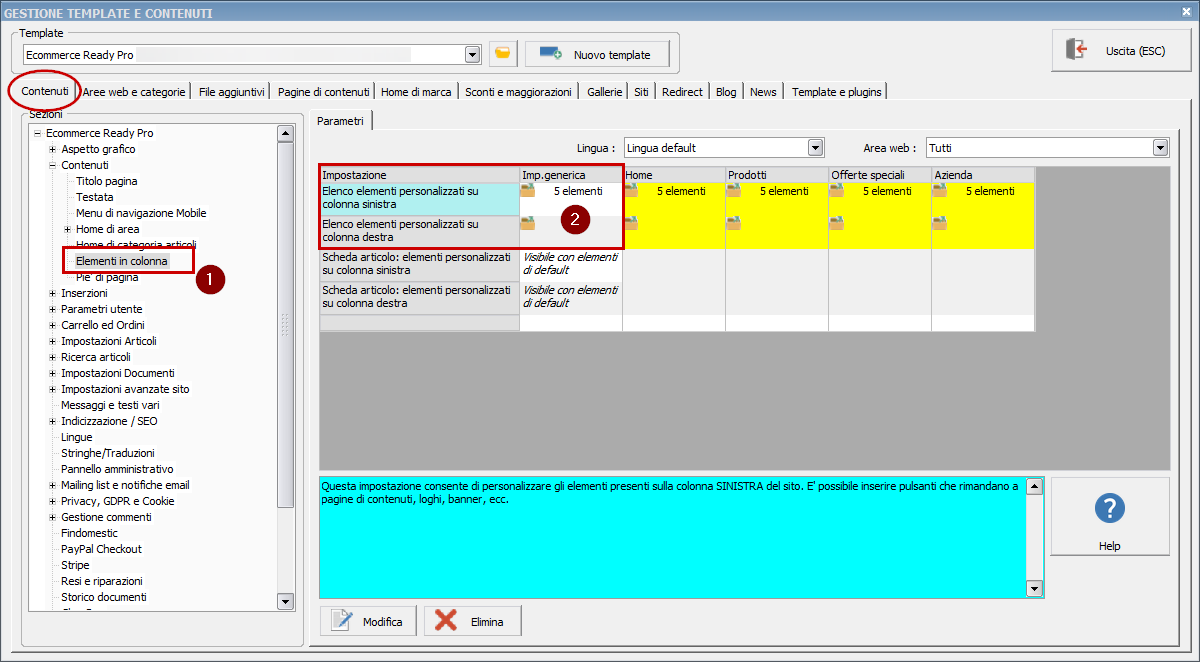Switch to the Gallerie tab
The height and width of the screenshot is (662, 1200).
click(604, 92)
